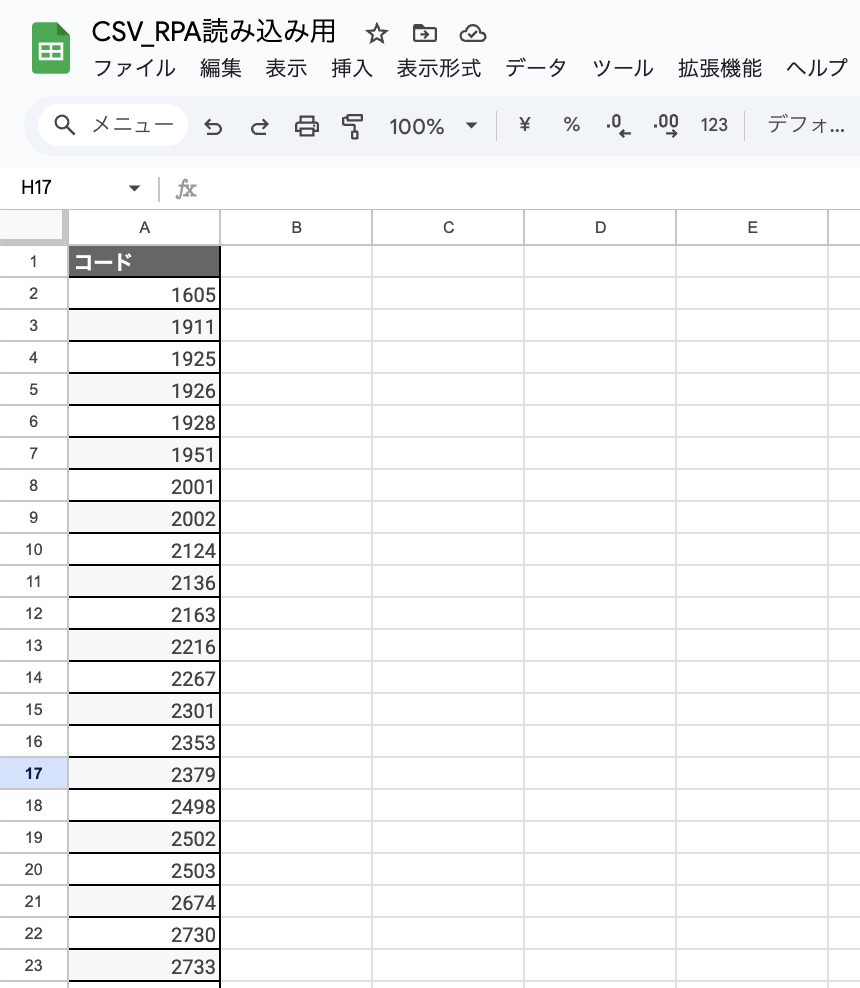Undo the last action
Viewport: 860px width, 988px height.
213,126
